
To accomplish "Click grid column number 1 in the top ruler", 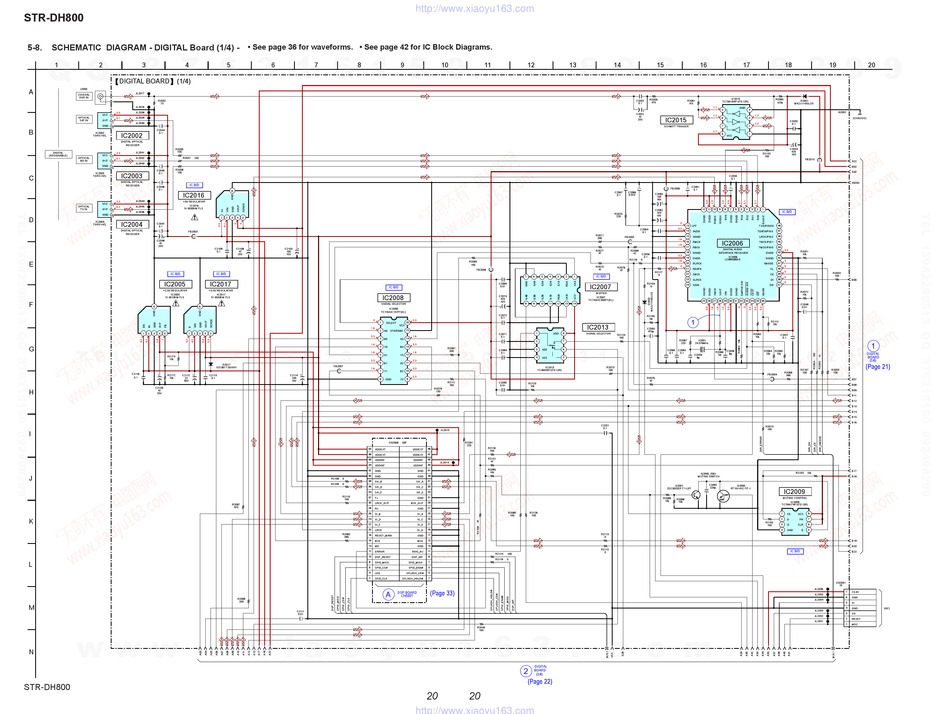I will pyautogui.click(x=56, y=65).
